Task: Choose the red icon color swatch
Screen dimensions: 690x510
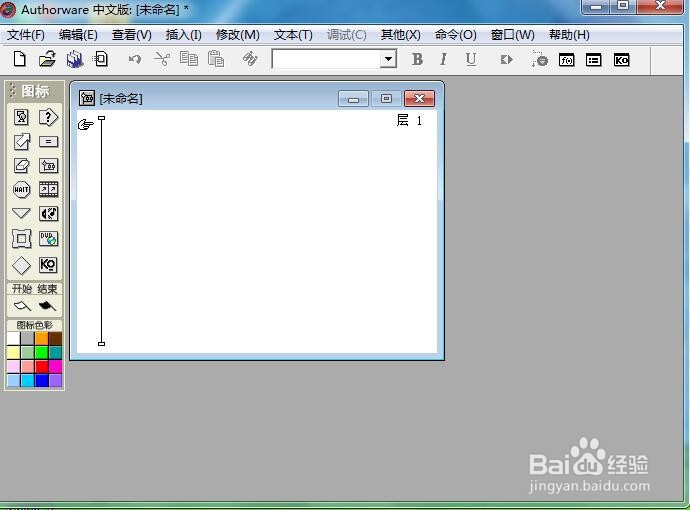Action: 41,366
